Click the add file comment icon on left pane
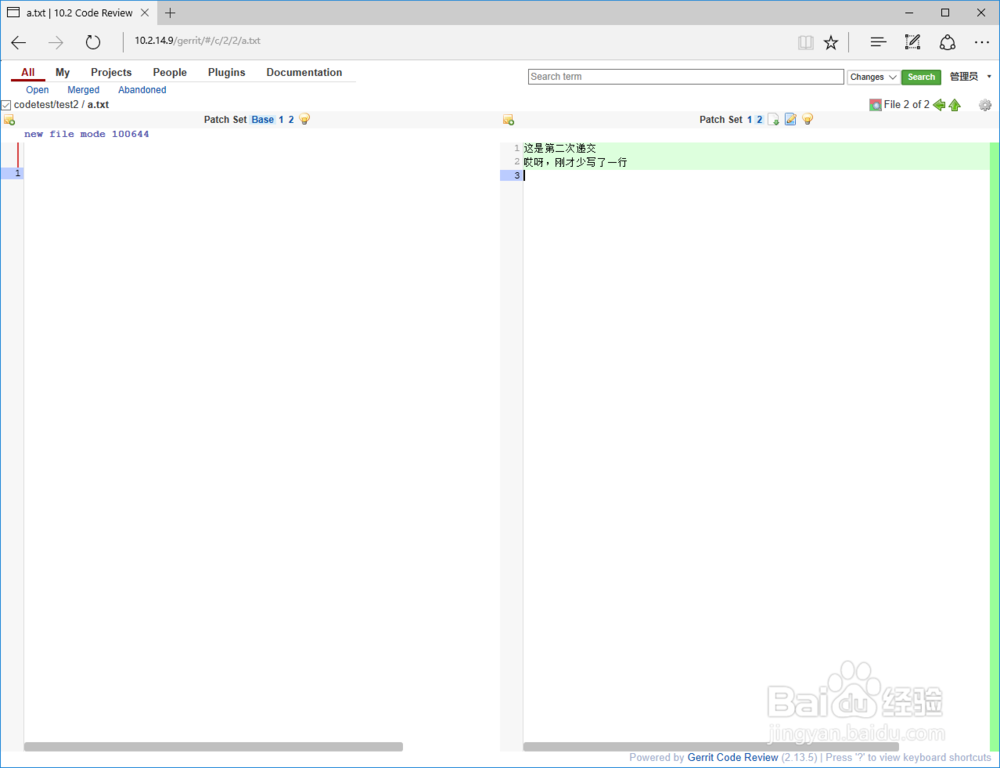Screen dimensions: 1000x768 pos(9,120)
